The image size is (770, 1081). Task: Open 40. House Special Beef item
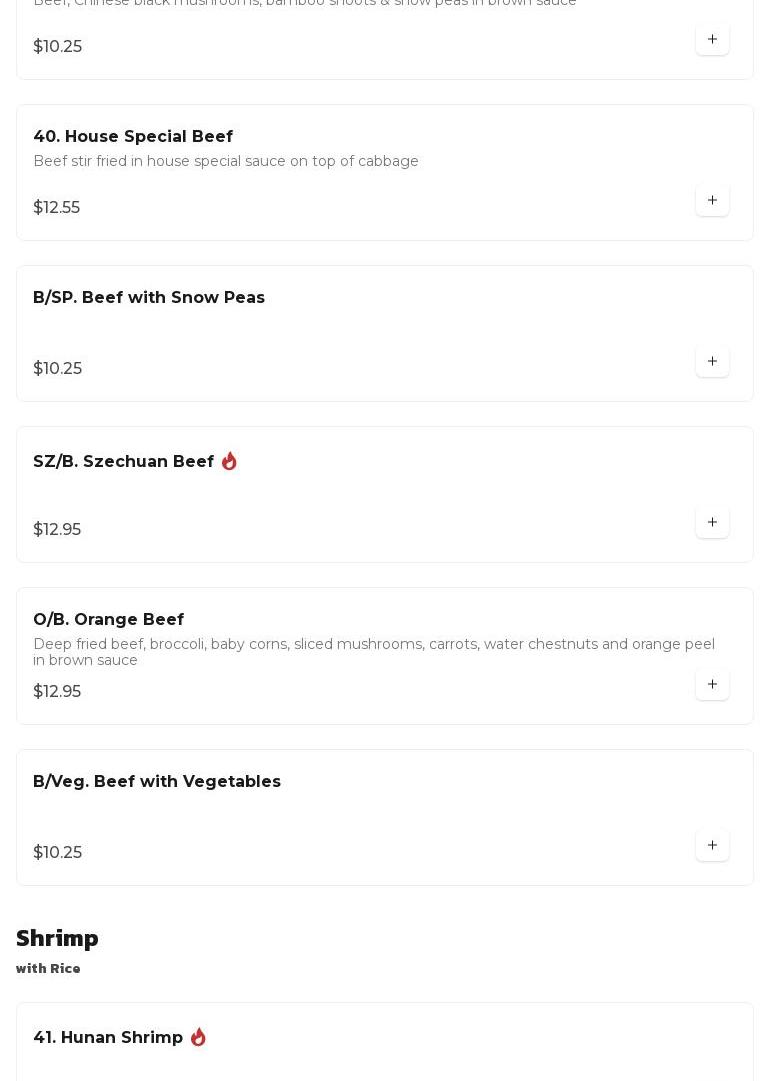click(133, 137)
